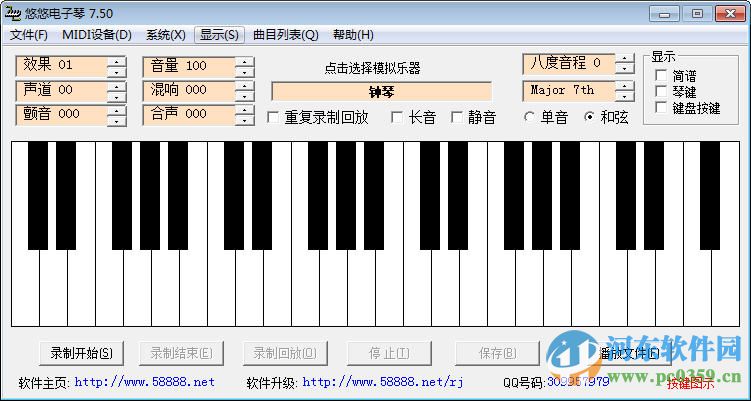This screenshot has width=751, height=401.
Task: Click the 停止(T) button
Action: (x=389, y=354)
